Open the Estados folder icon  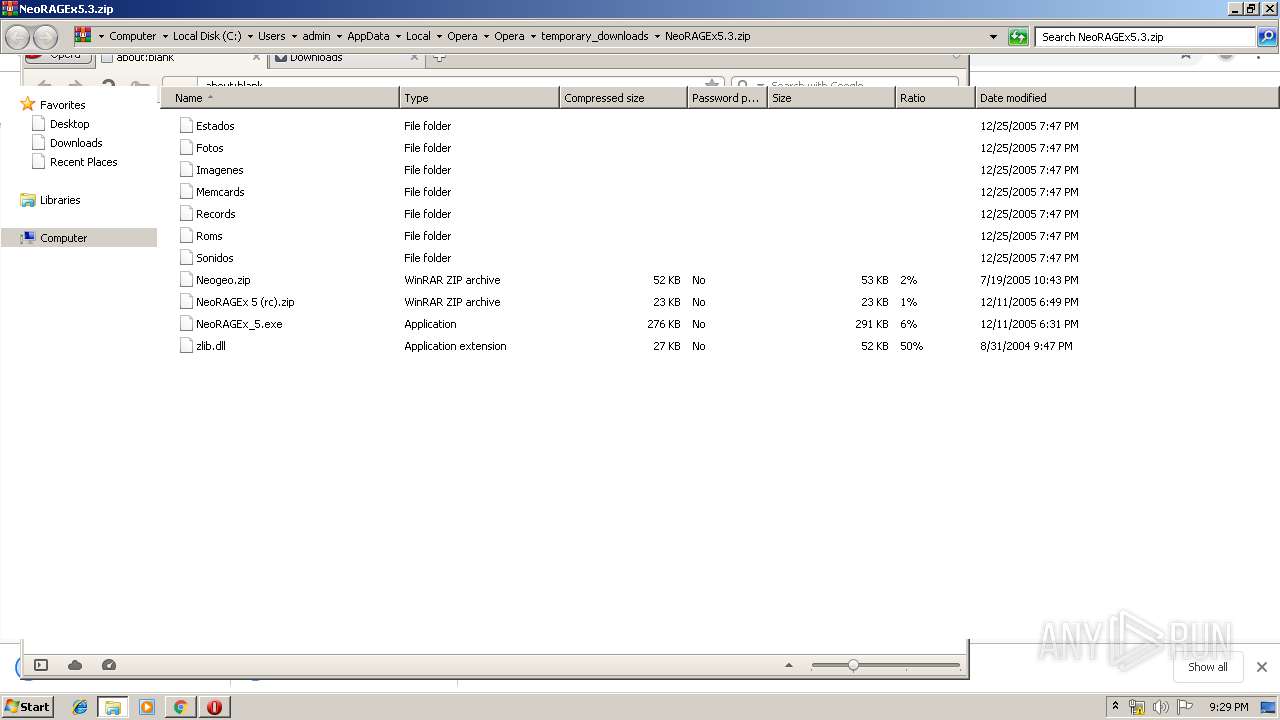tap(186, 125)
